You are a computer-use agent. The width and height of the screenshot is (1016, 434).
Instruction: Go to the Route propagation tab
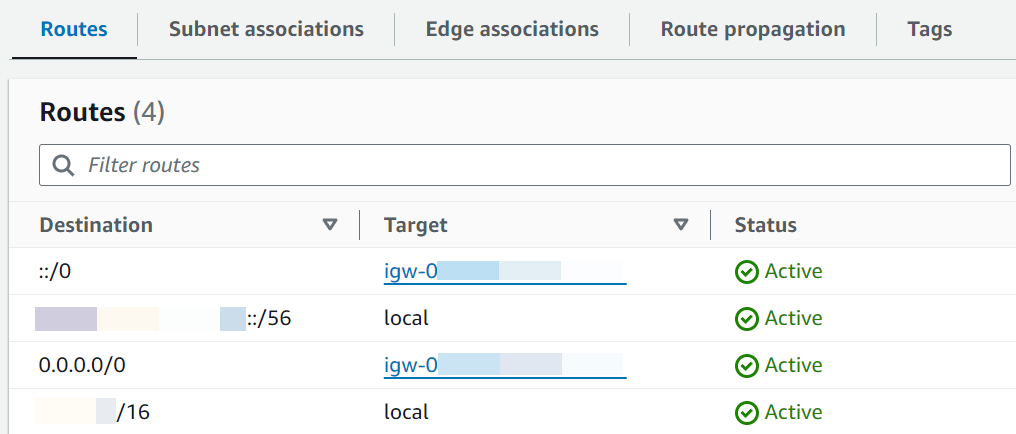(x=752, y=29)
